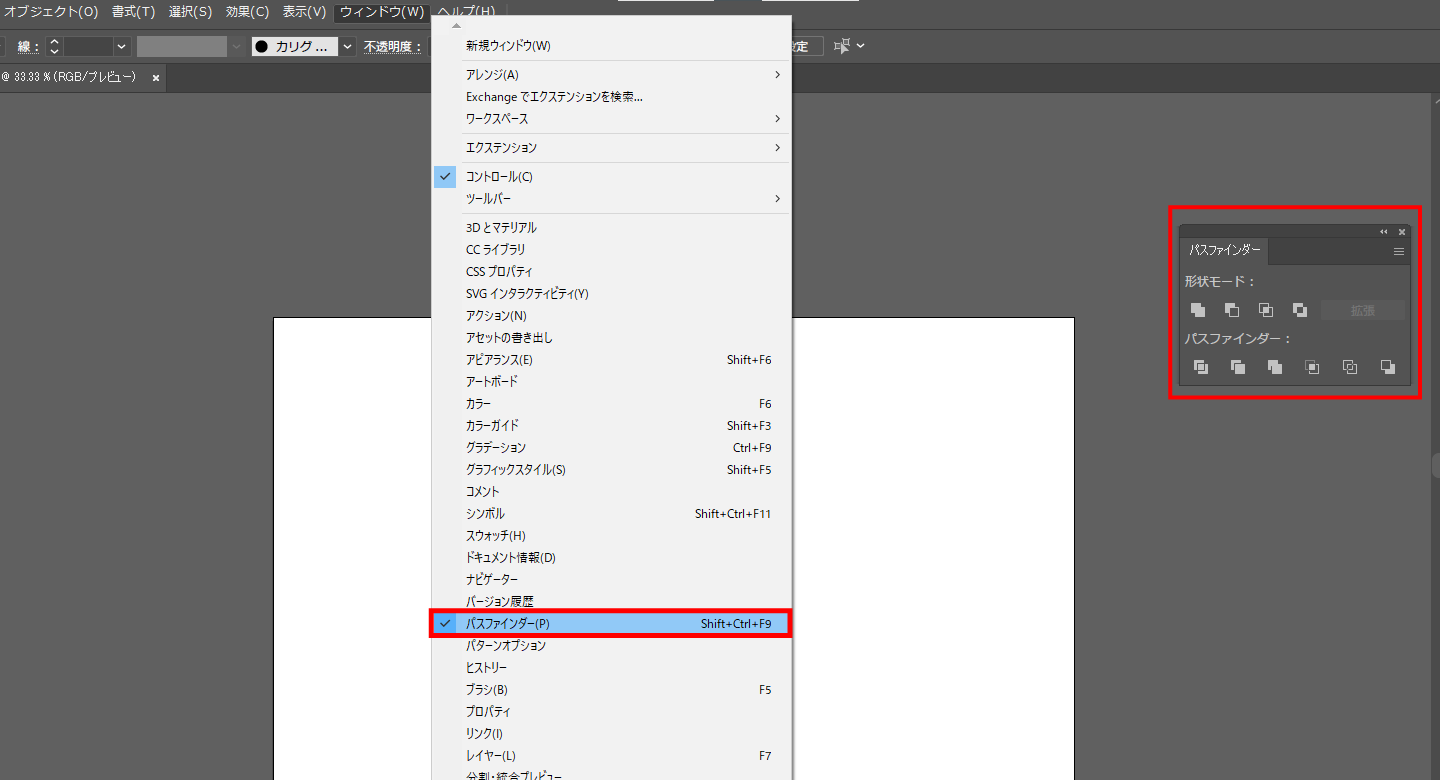Viewport: 1440px width, 780px height.
Task: Open the カラーガイド panel
Action: [x=611, y=426]
